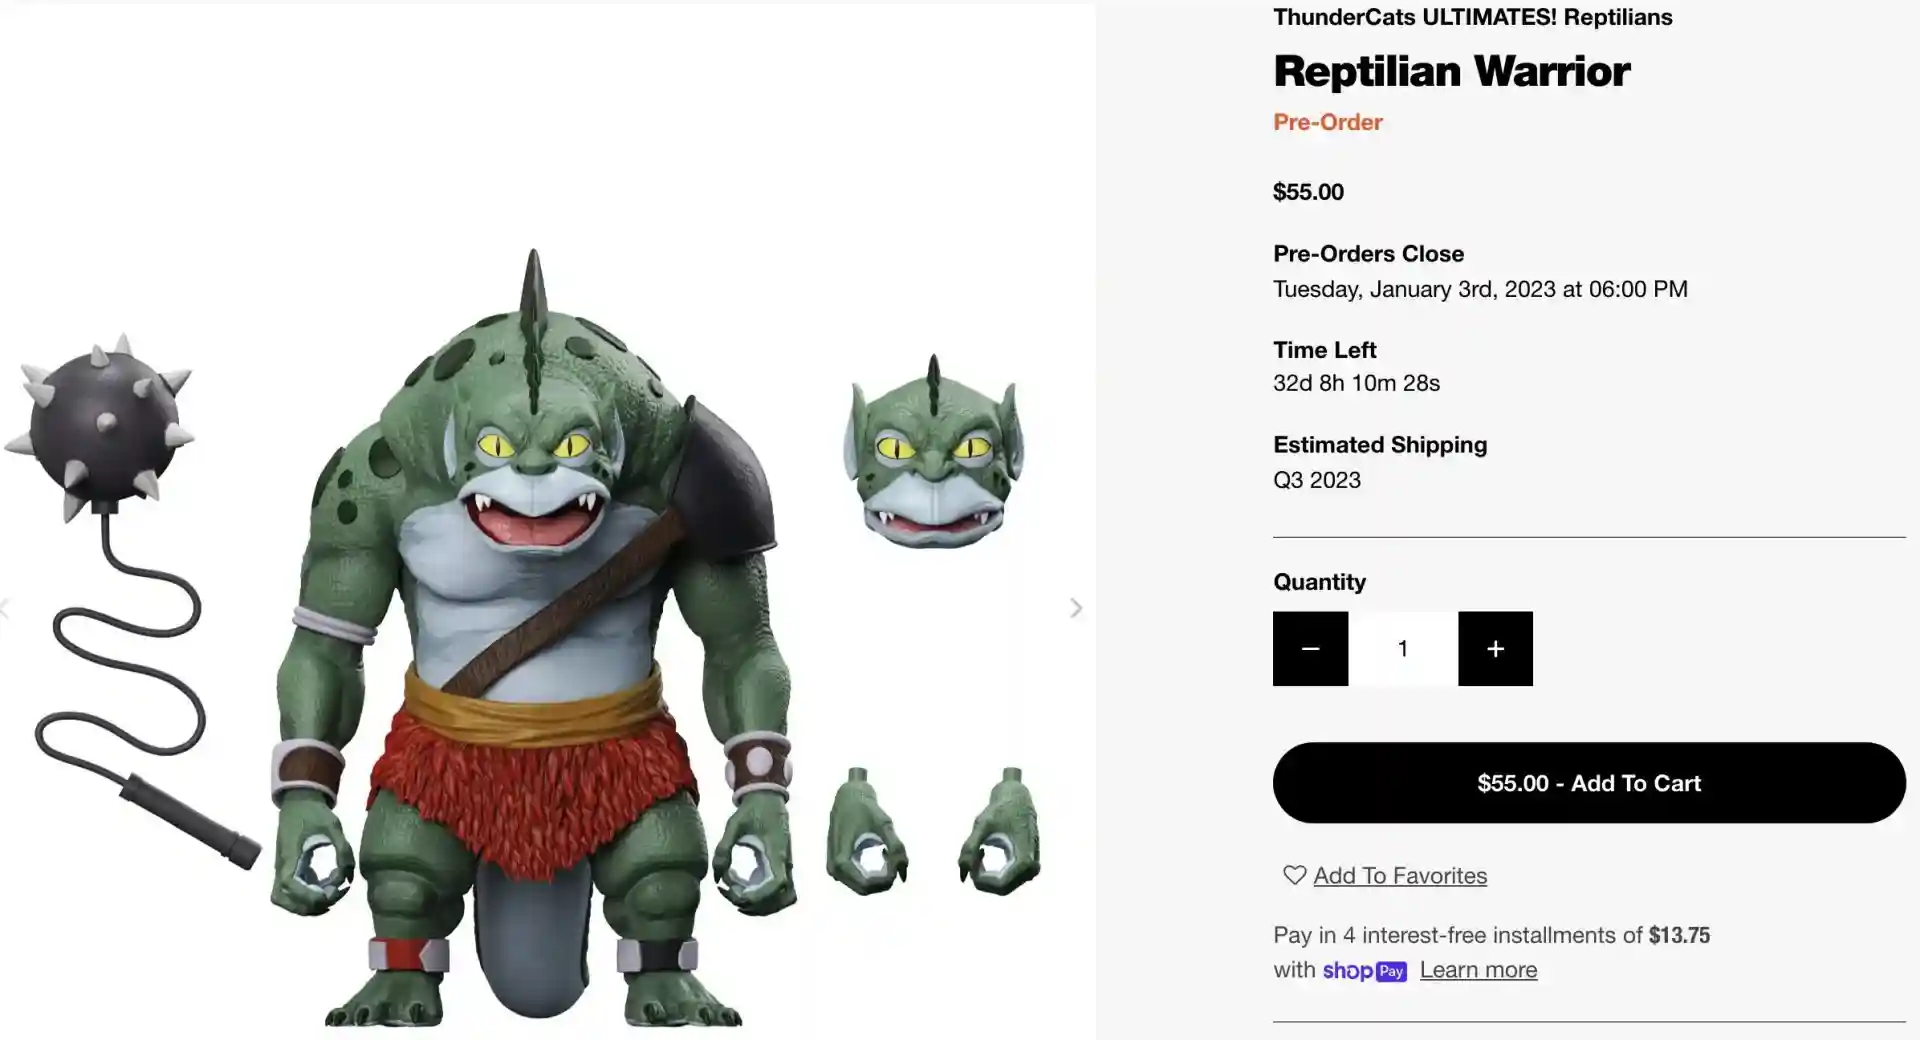Click the right spare hand accessory
1920x1040 pixels.
pos(1002,832)
